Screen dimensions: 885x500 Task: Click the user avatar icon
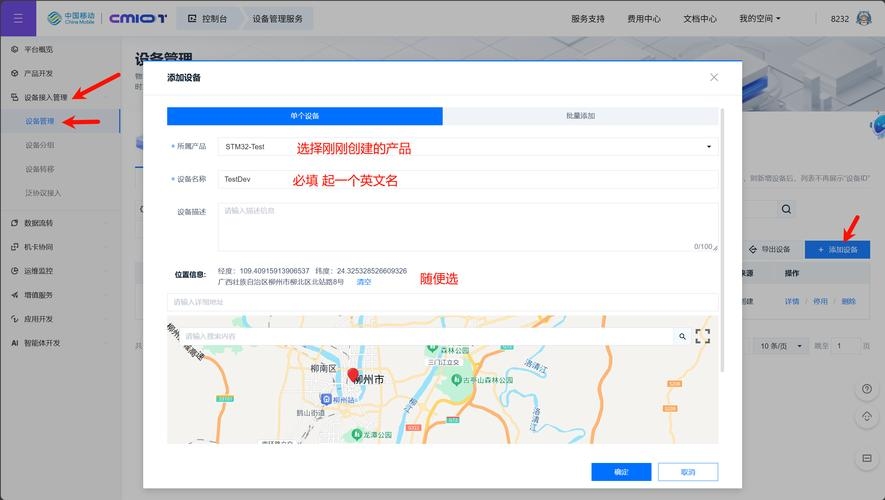[864, 19]
